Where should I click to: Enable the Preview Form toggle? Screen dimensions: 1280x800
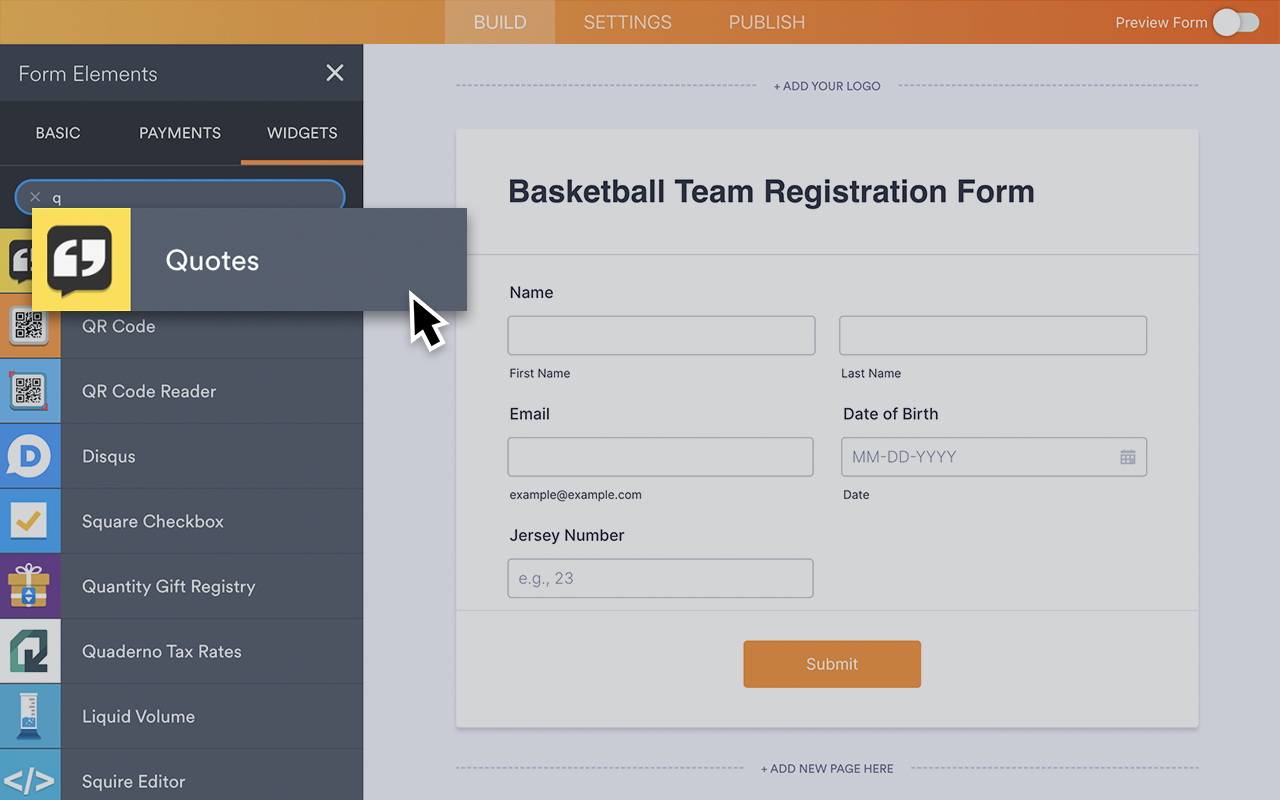[1236, 22]
